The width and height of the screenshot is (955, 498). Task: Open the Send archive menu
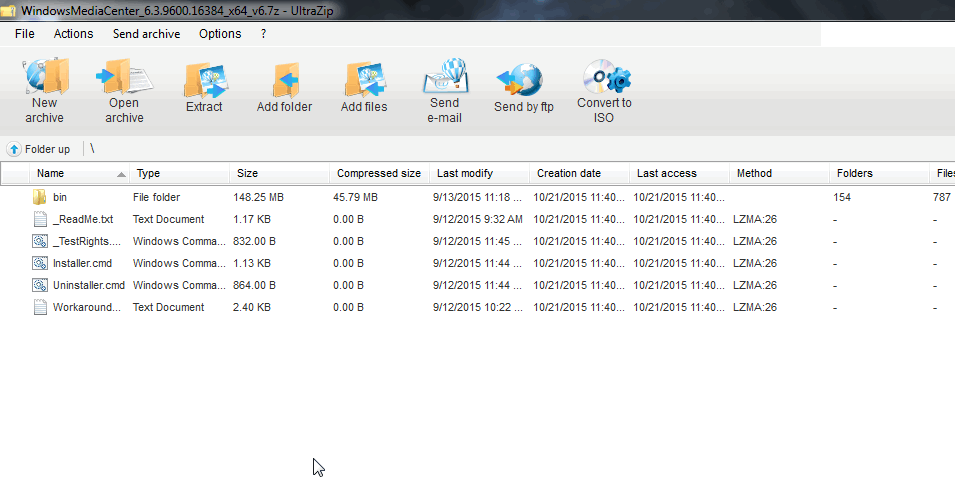(146, 34)
